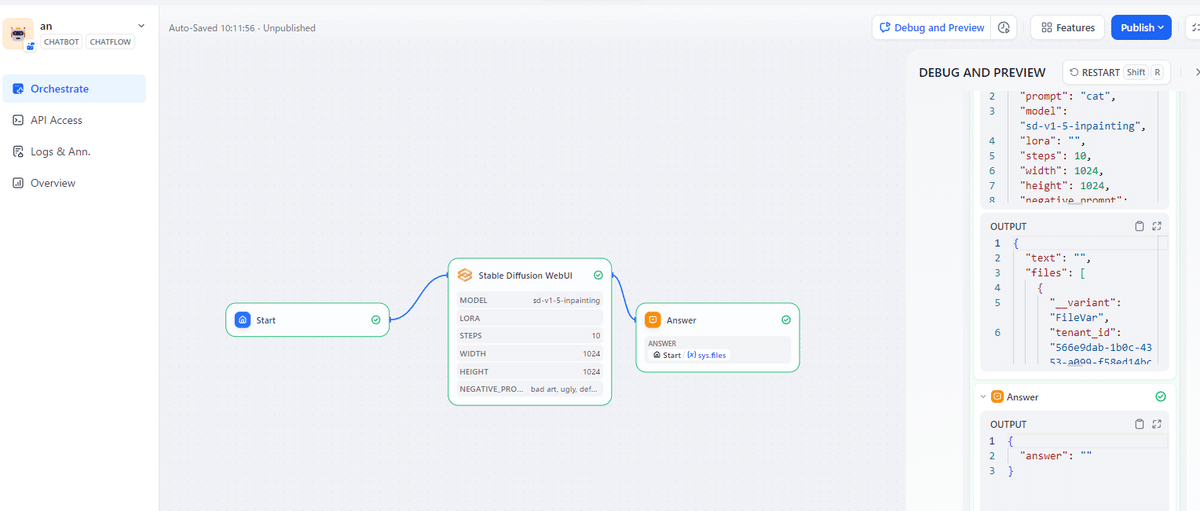The image size is (1200, 511).
Task: Click the "tenant_id" key in output JSON
Action: pyautogui.click(x=1084, y=332)
